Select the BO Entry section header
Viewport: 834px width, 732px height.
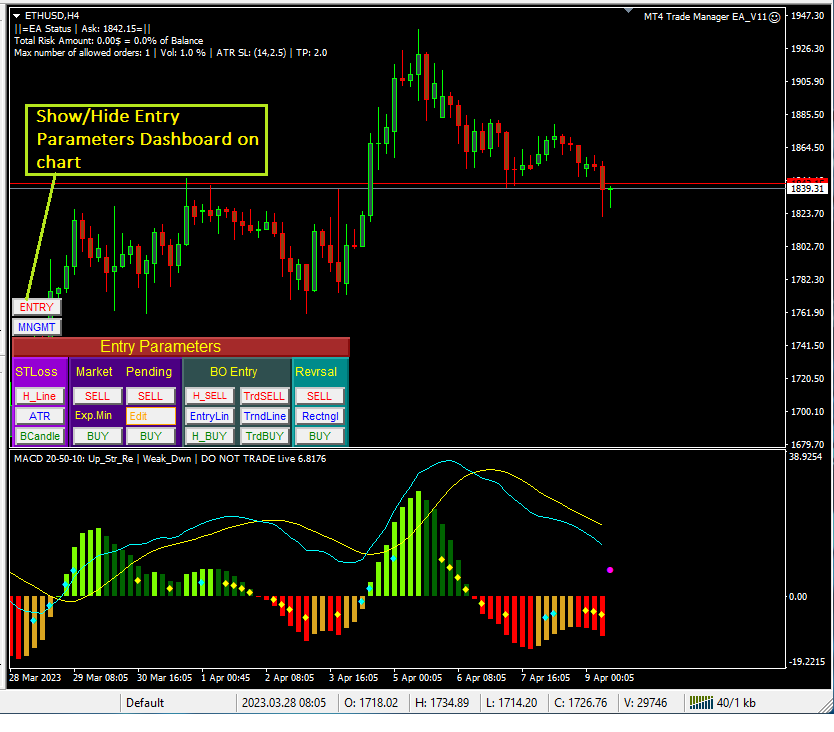(234, 371)
